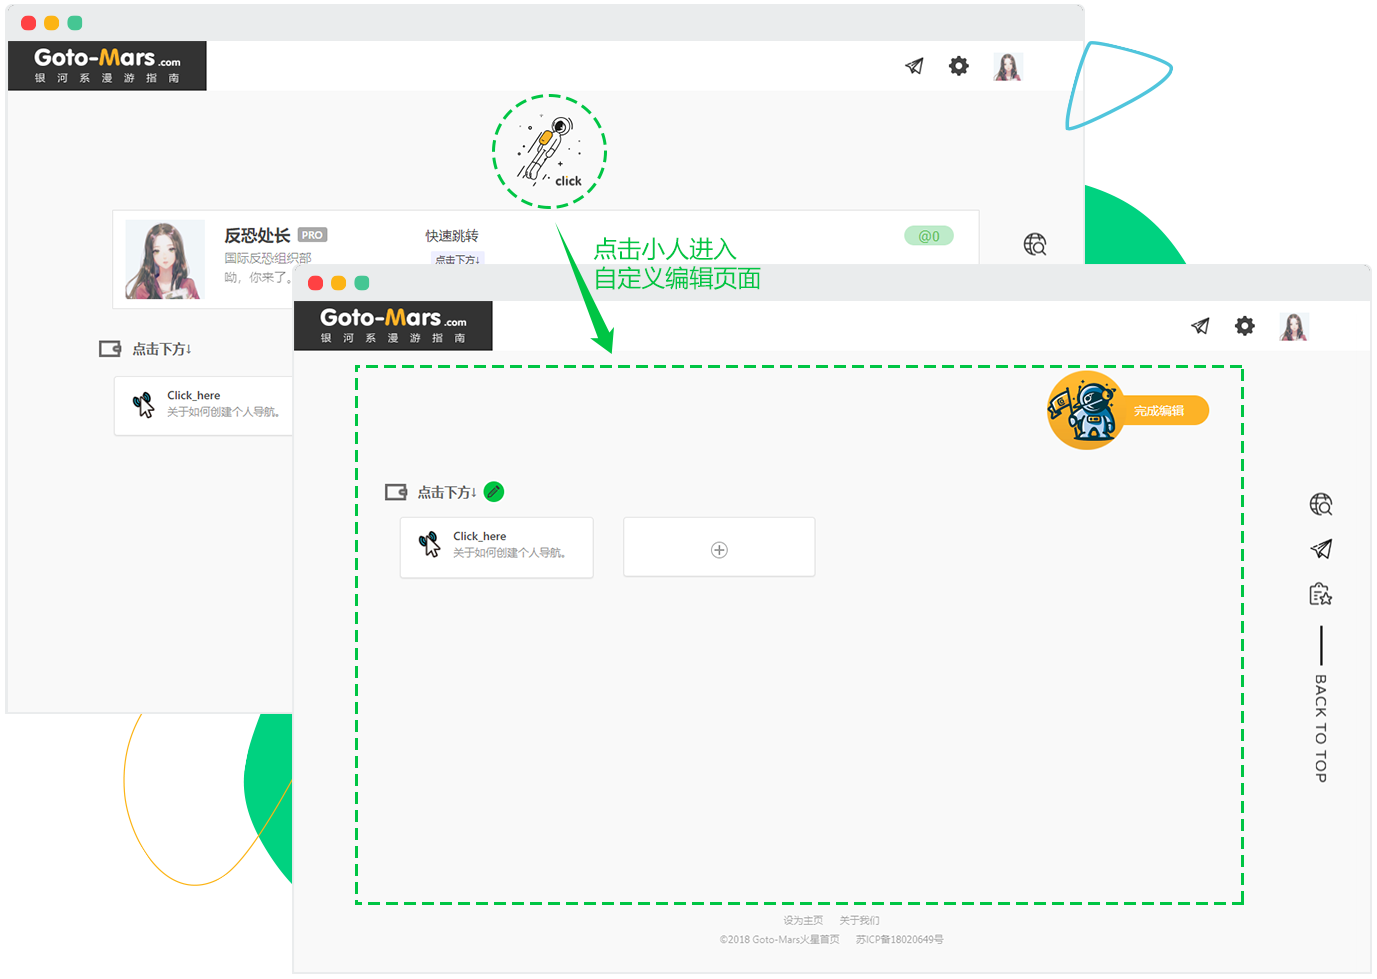Click wallet icon beside 点击下方 in front window
The image size is (1377, 979).
pos(396,492)
